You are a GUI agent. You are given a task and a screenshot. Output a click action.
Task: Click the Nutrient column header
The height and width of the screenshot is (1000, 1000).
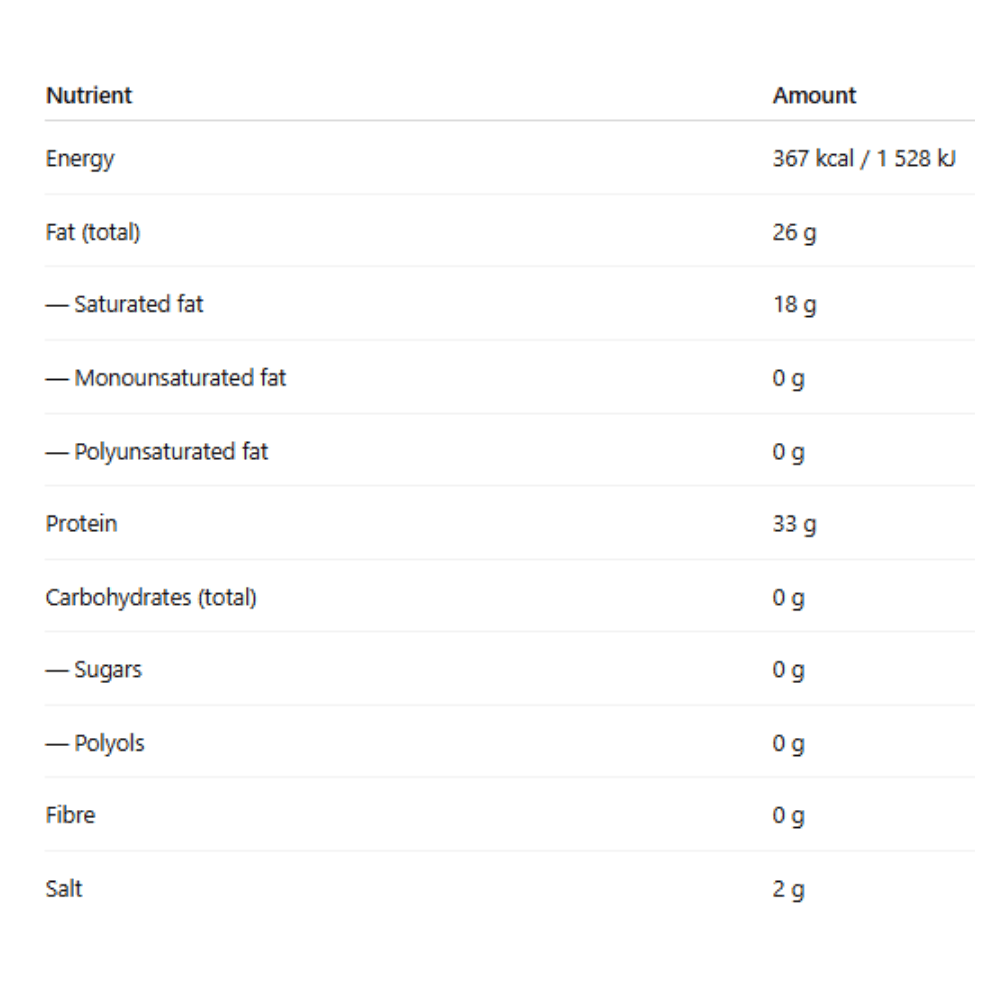point(89,96)
